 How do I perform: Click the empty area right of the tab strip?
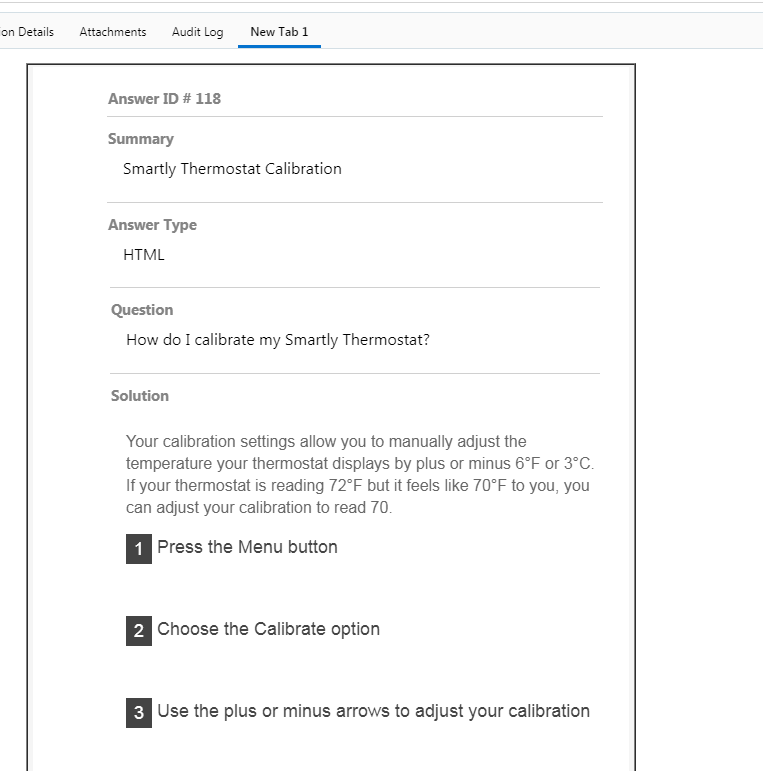(540, 32)
